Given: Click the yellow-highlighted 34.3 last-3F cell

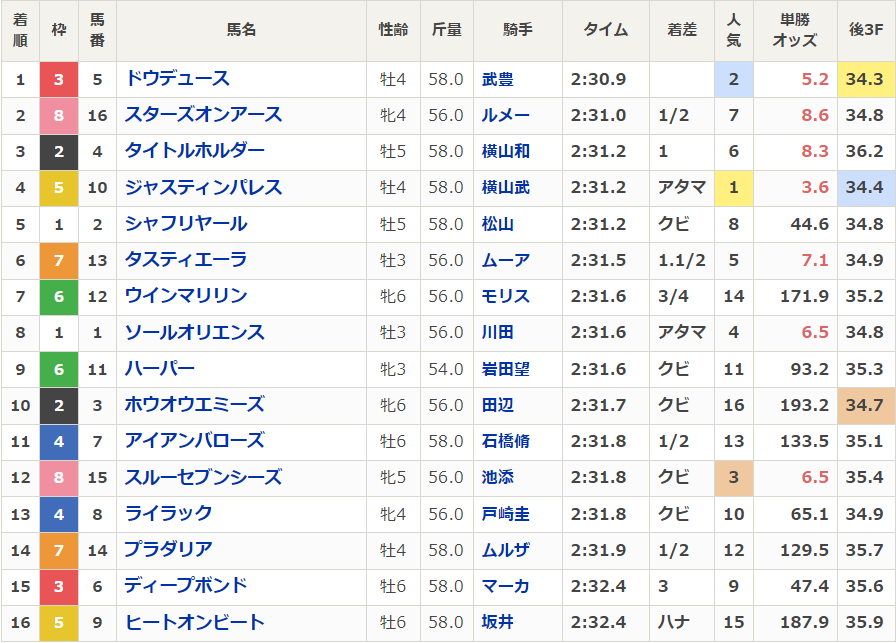Looking at the screenshot, I should coord(865,79).
